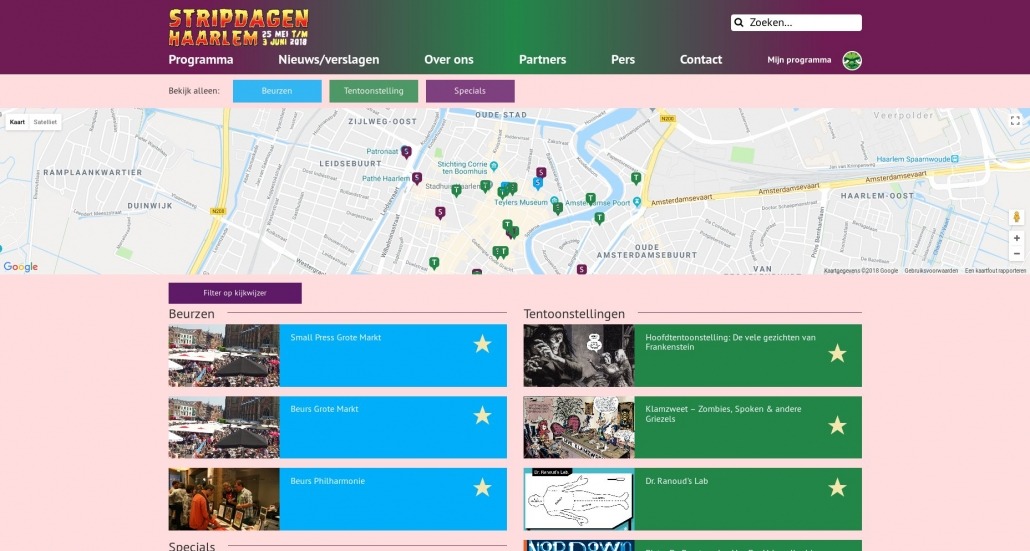Click Filter op kijkwijzer button
Screen dimensions: 1030x551
pyautogui.click(x=235, y=293)
